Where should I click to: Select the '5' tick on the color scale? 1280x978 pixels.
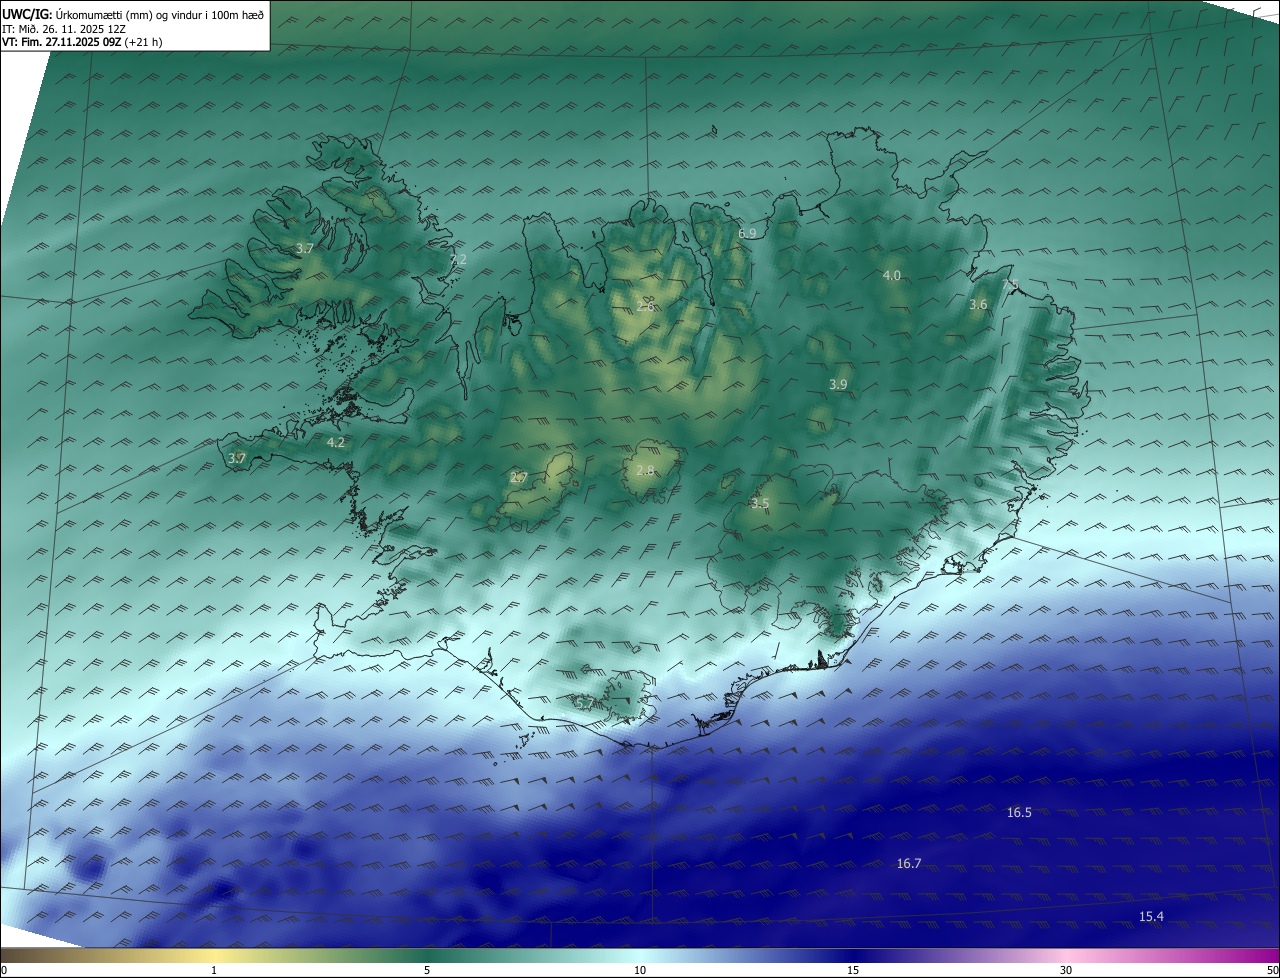427,970
